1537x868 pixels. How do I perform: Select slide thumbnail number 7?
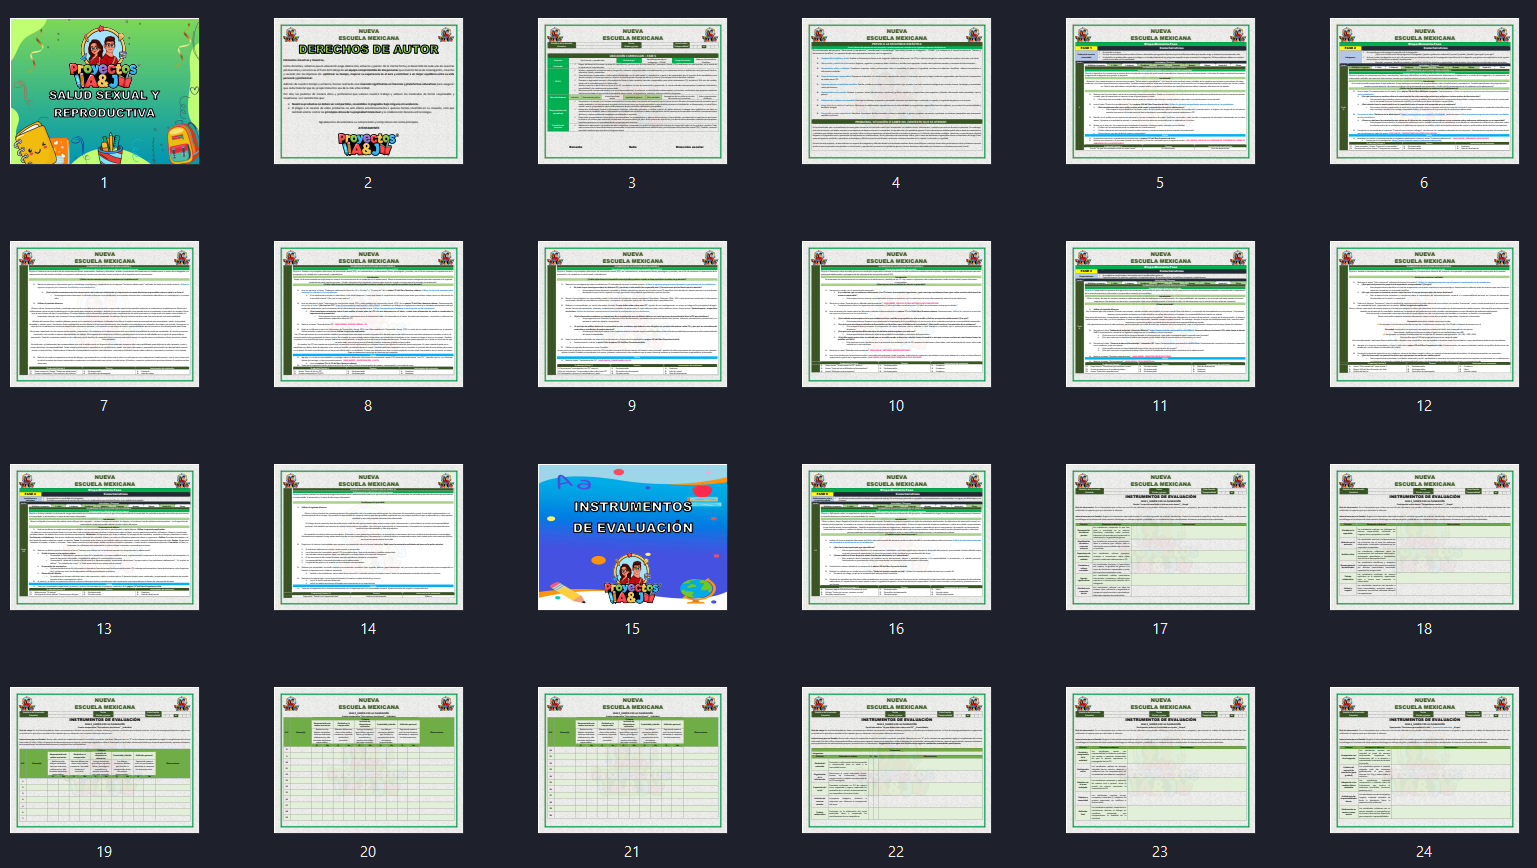pos(104,314)
